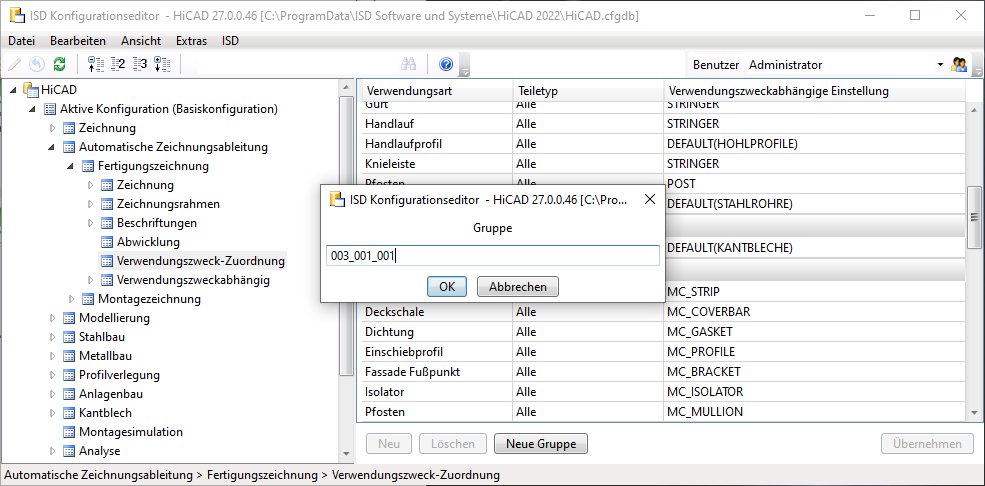Expand tree to level 3 icon
This screenshot has width=985, height=486.
point(140,64)
